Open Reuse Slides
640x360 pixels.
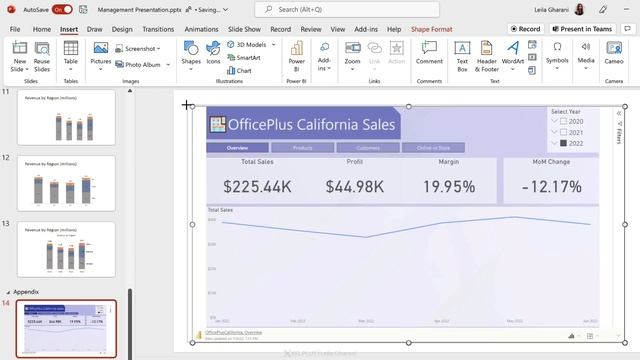click(x=42, y=57)
